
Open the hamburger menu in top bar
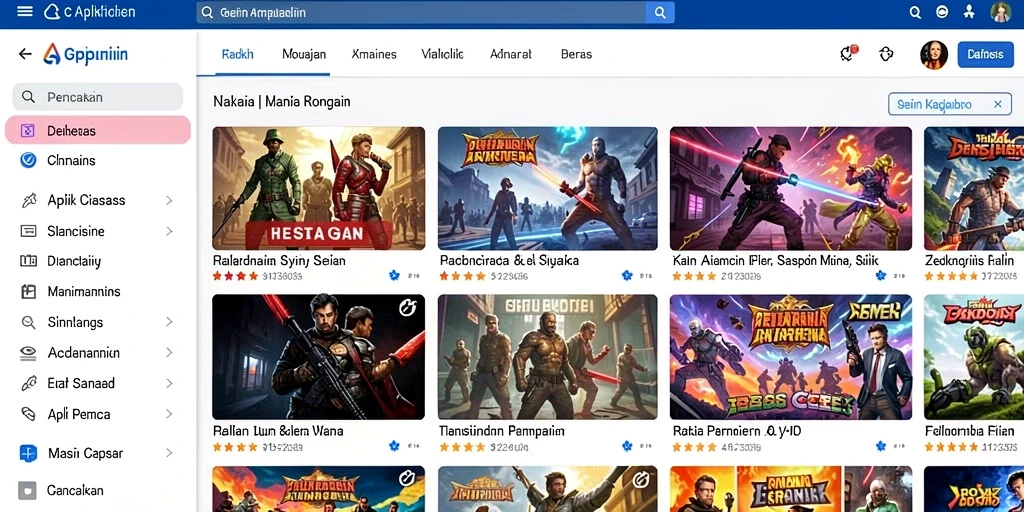pyautogui.click(x=25, y=12)
